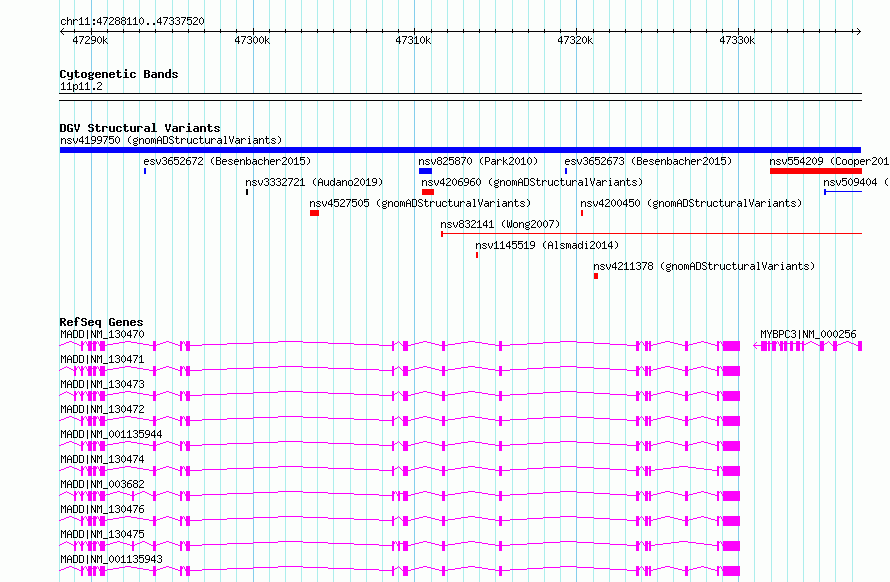
Task: Open the nsv1145519 Alsmadi2014 variant label
Action: pyautogui.click(x=547, y=245)
